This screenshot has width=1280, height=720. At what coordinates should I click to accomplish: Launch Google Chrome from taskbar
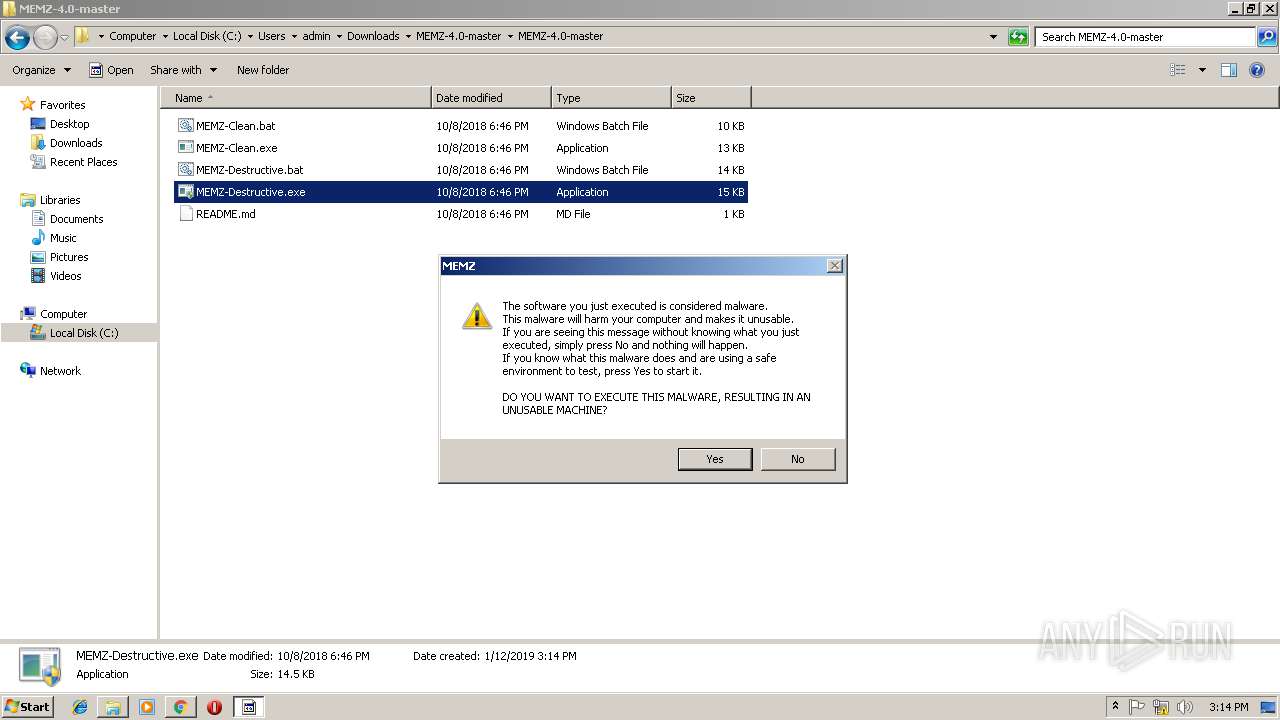[x=180, y=707]
